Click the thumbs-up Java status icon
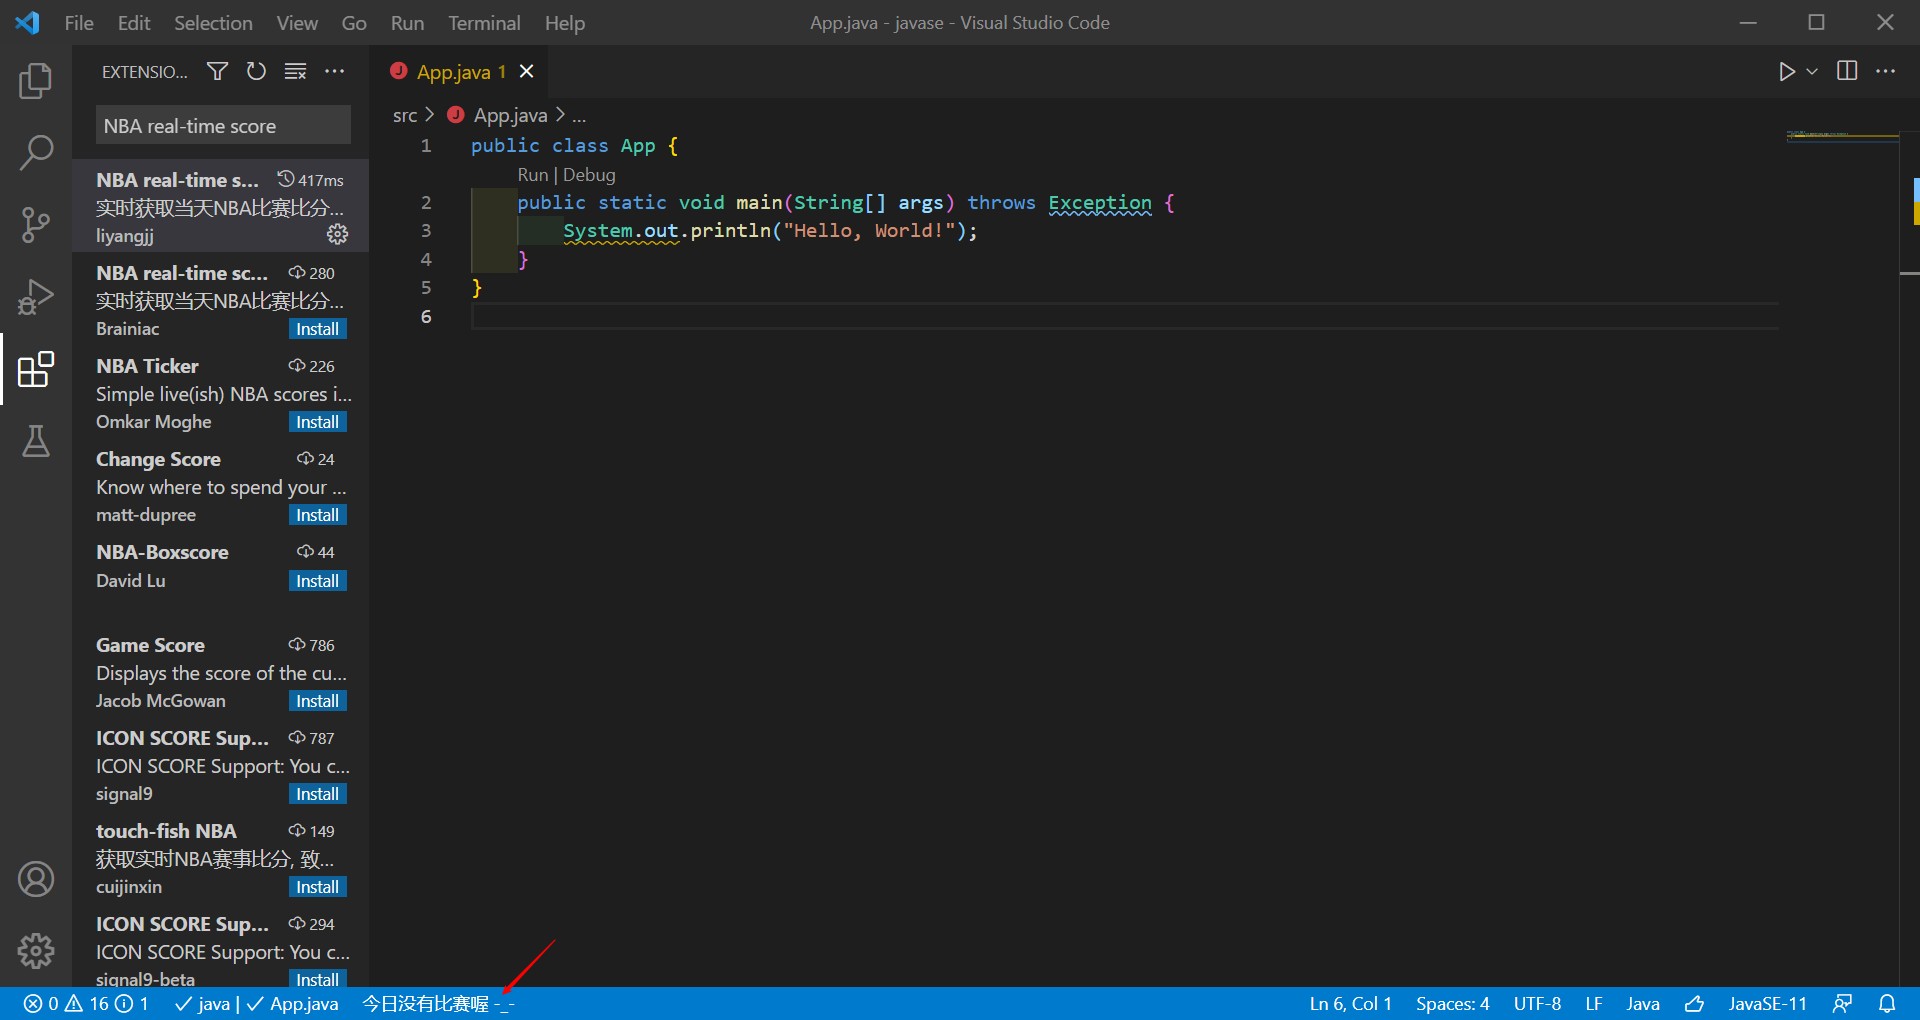1920x1020 pixels. [x=1694, y=1003]
